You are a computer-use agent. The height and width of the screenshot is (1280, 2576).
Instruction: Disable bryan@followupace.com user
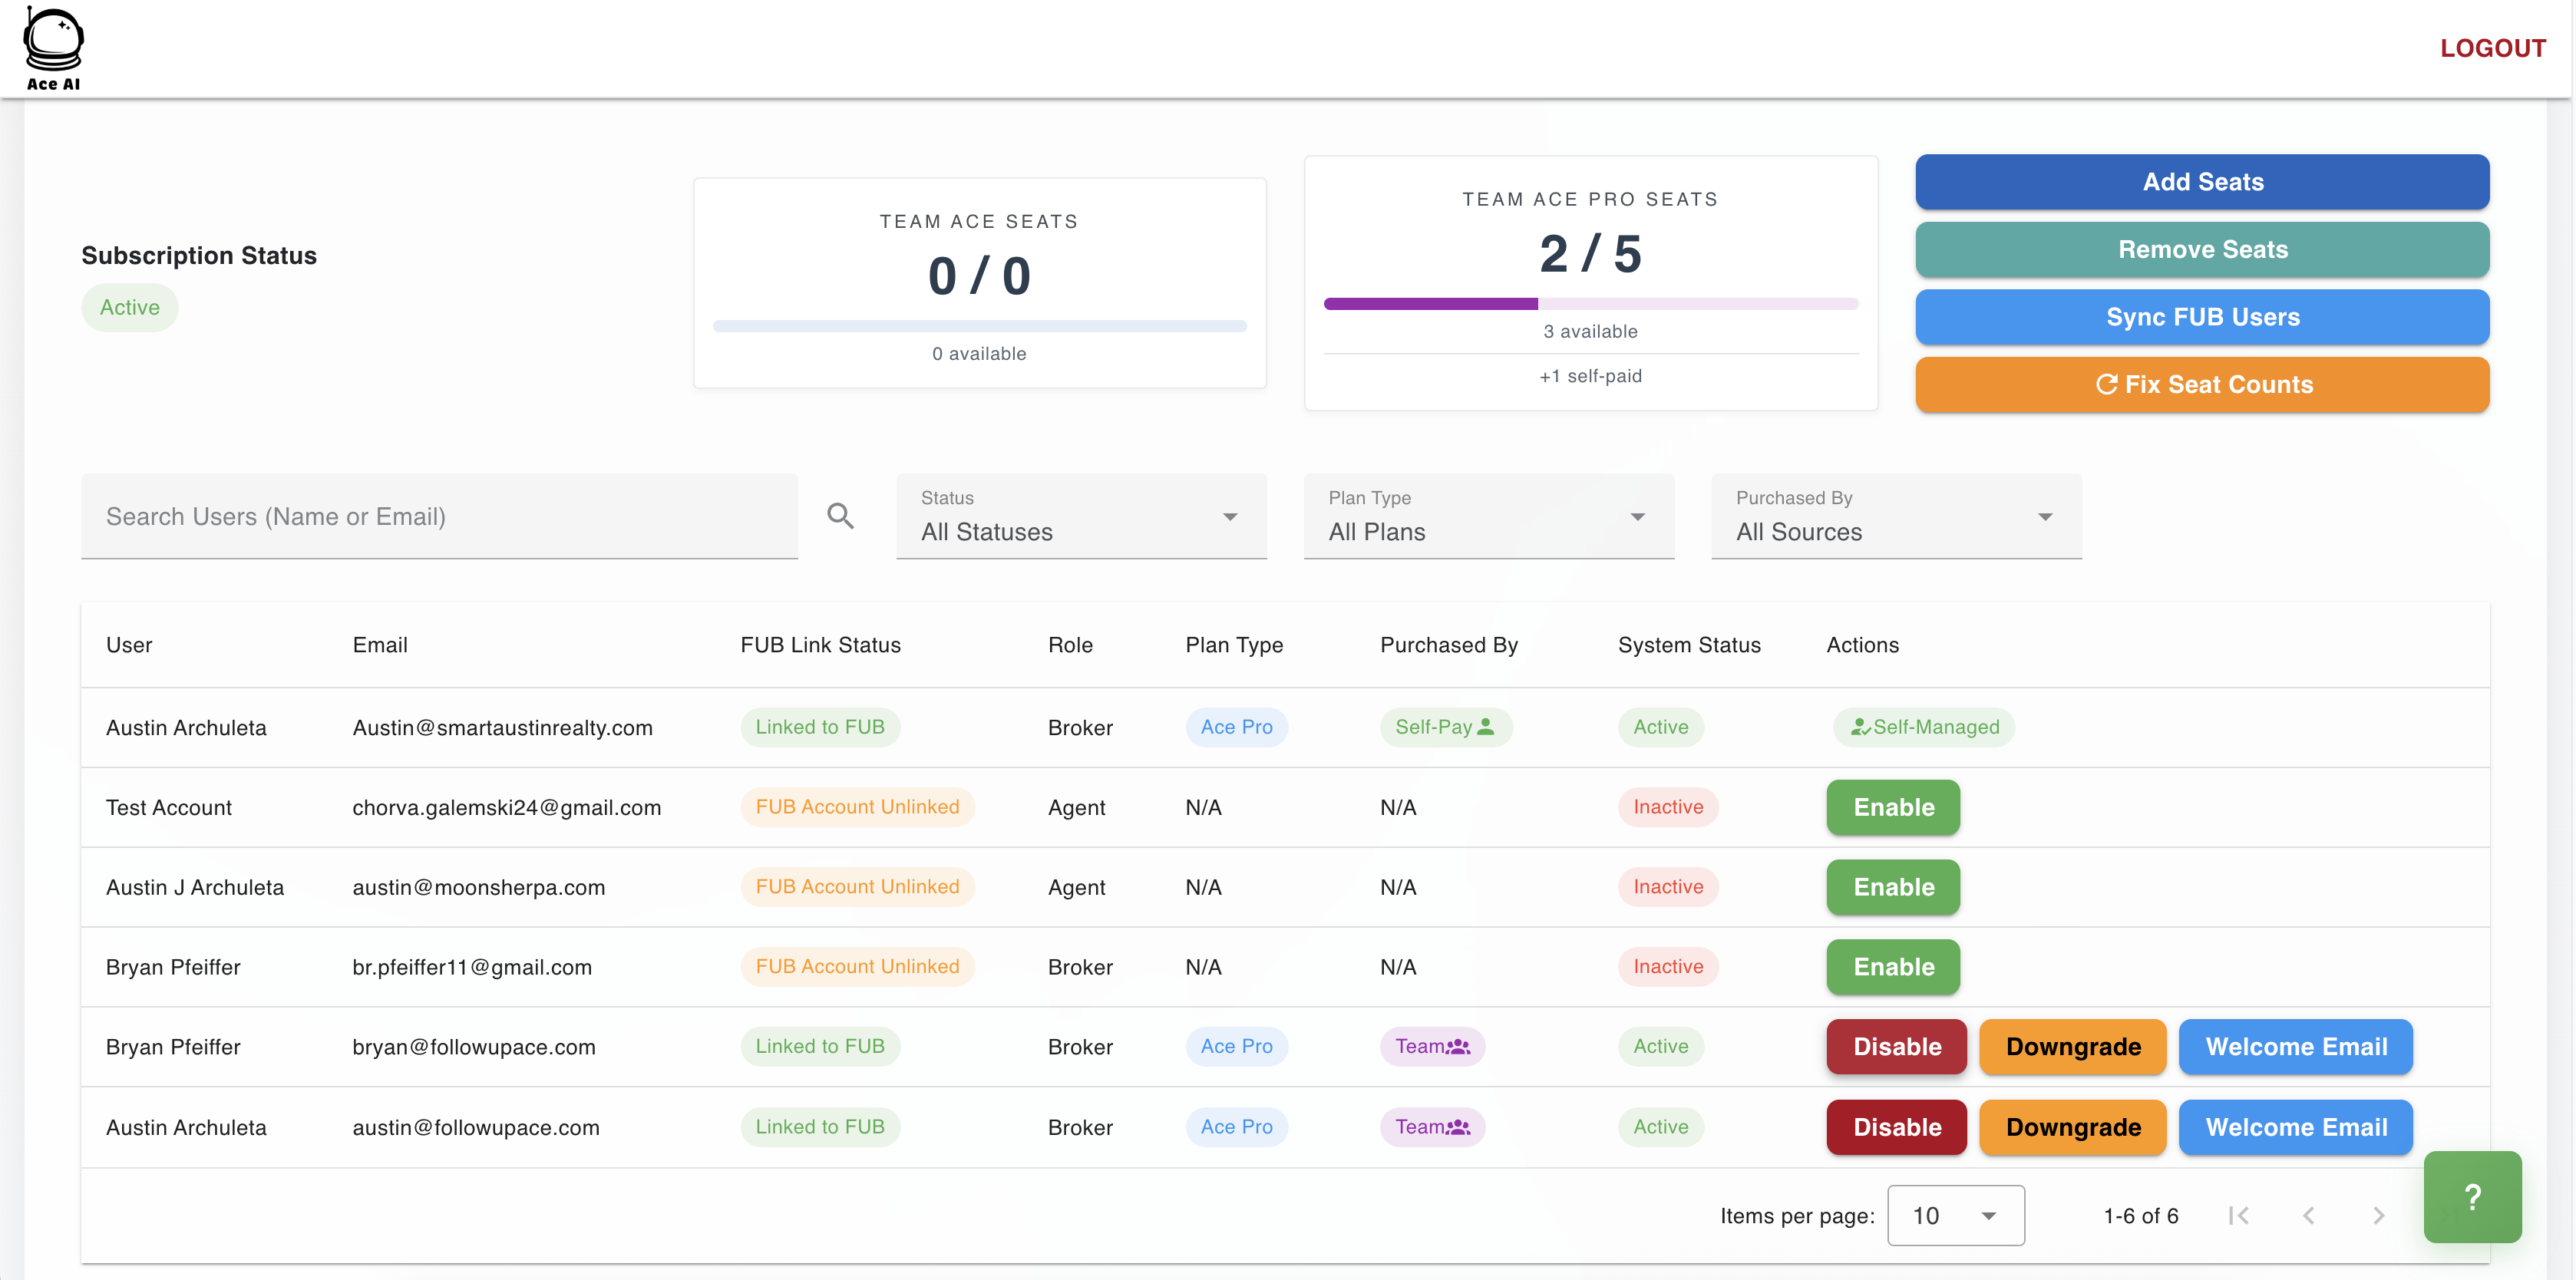(x=1895, y=1046)
